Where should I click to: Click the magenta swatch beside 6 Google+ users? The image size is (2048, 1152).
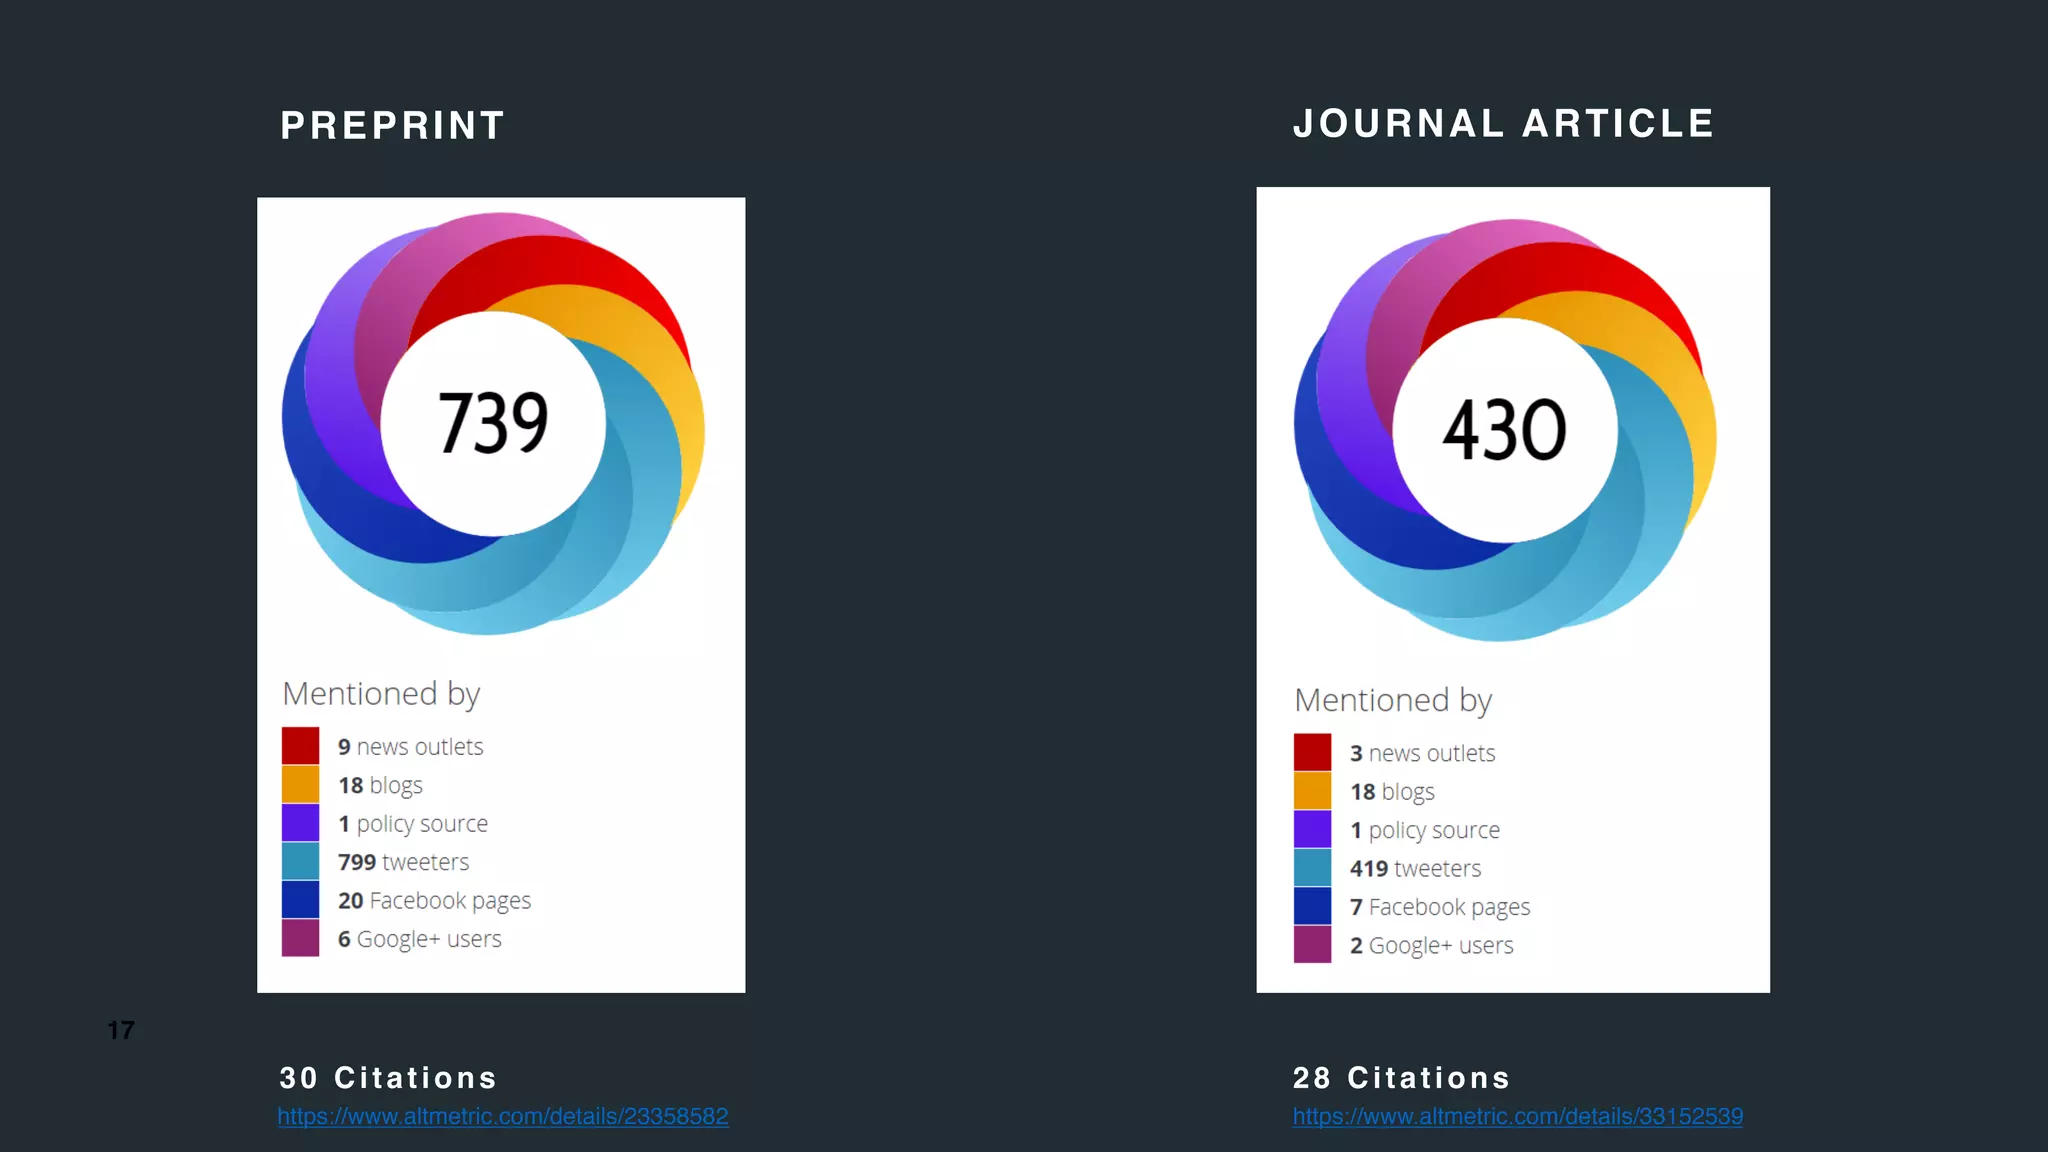click(x=300, y=938)
